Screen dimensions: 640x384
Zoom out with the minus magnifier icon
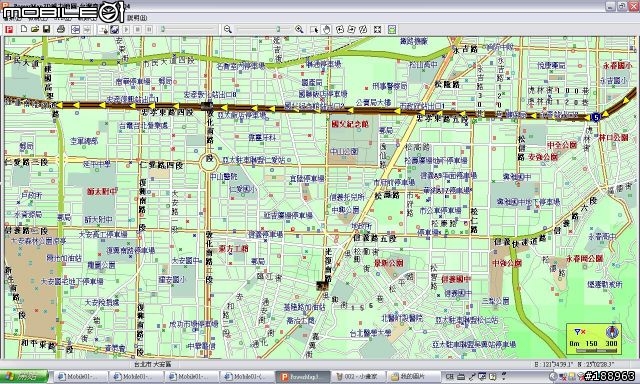228,29
